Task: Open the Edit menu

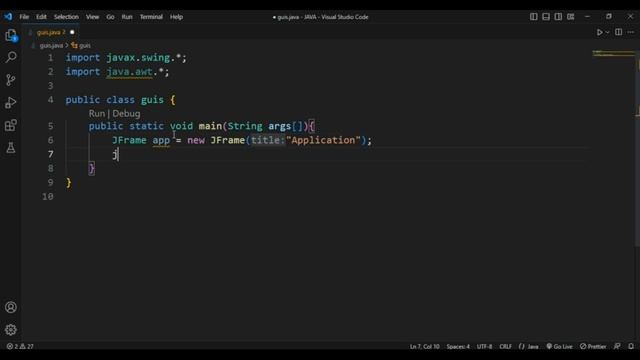Action: pyautogui.click(x=41, y=17)
